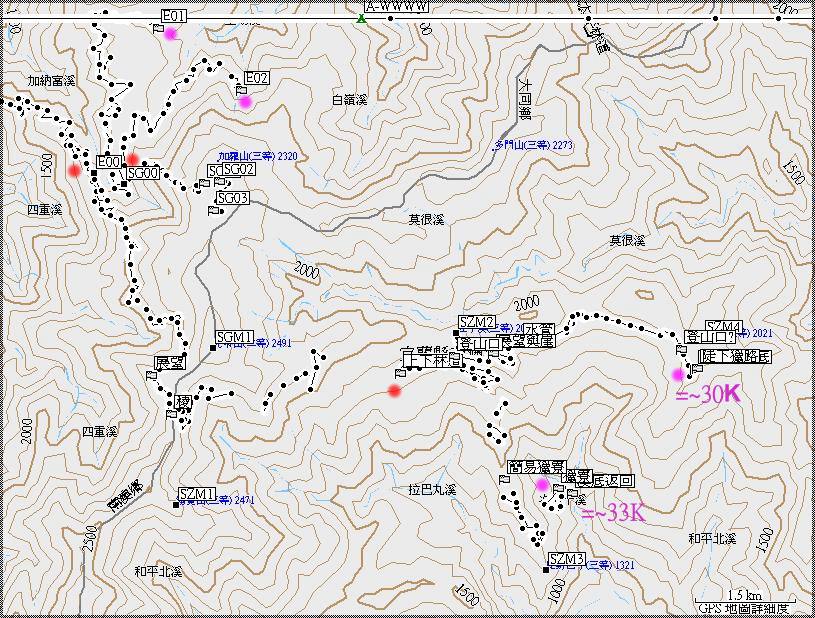Click the magenta dot near waypoint E01
815x618 pixels.
(171, 34)
